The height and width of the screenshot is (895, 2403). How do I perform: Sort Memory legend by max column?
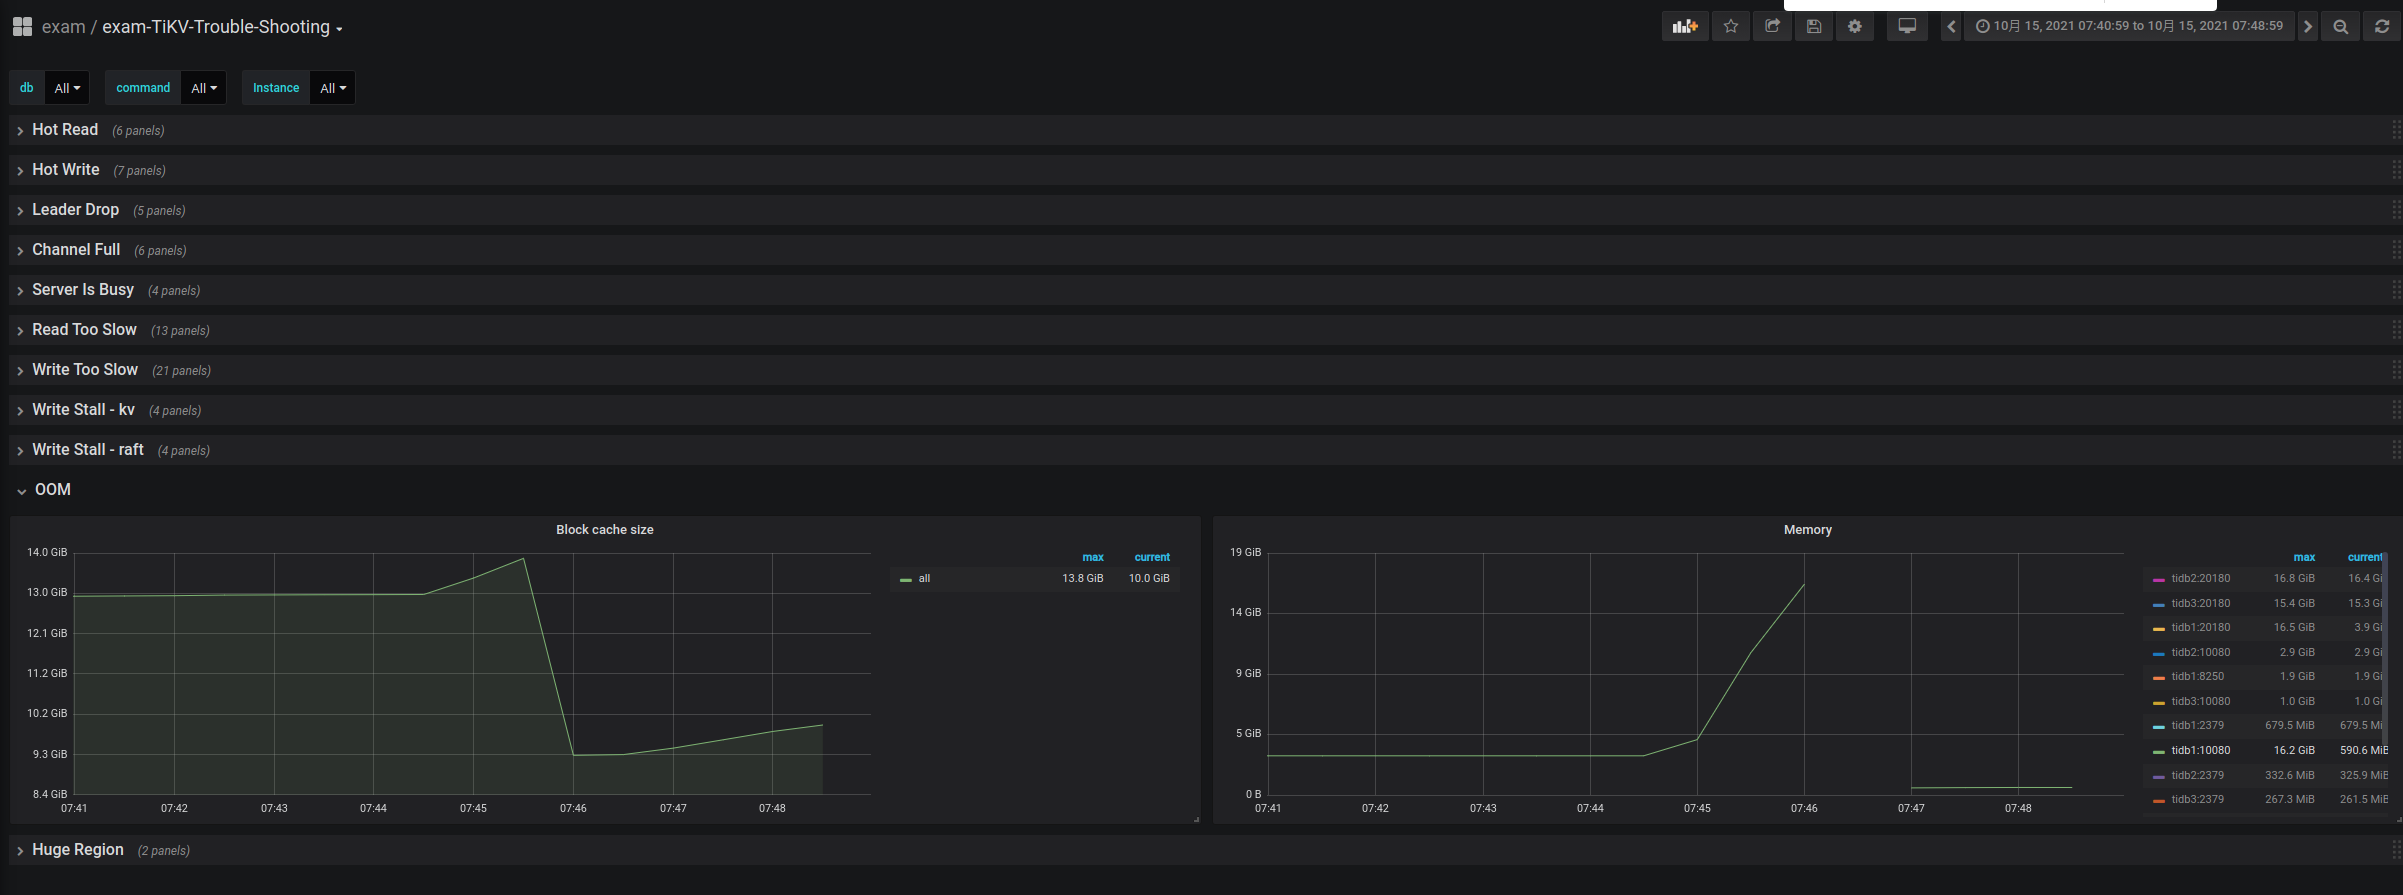(2304, 557)
